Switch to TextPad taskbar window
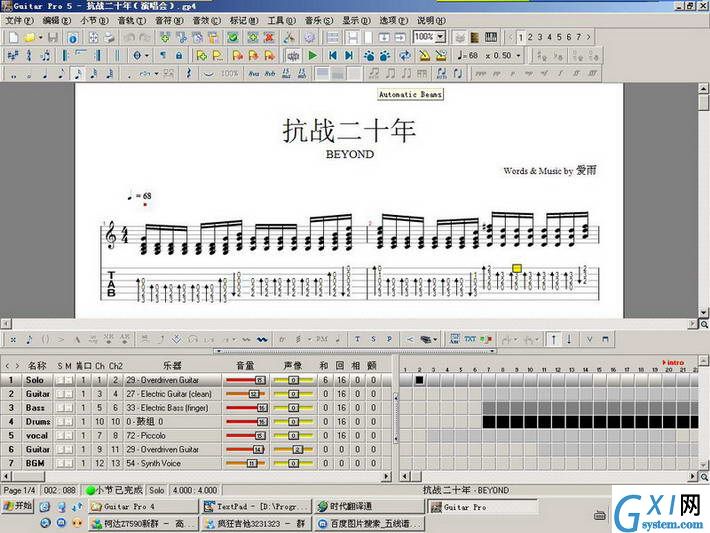 coord(256,506)
